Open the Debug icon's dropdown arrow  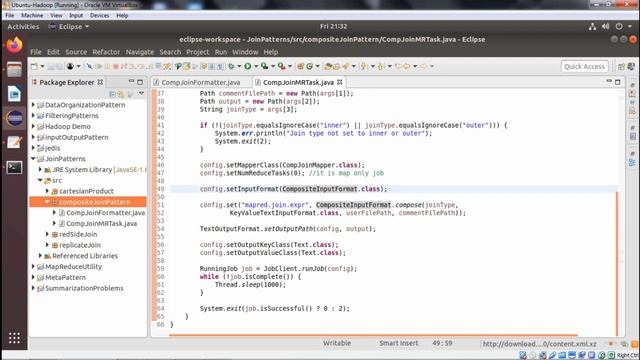(239, 66)
